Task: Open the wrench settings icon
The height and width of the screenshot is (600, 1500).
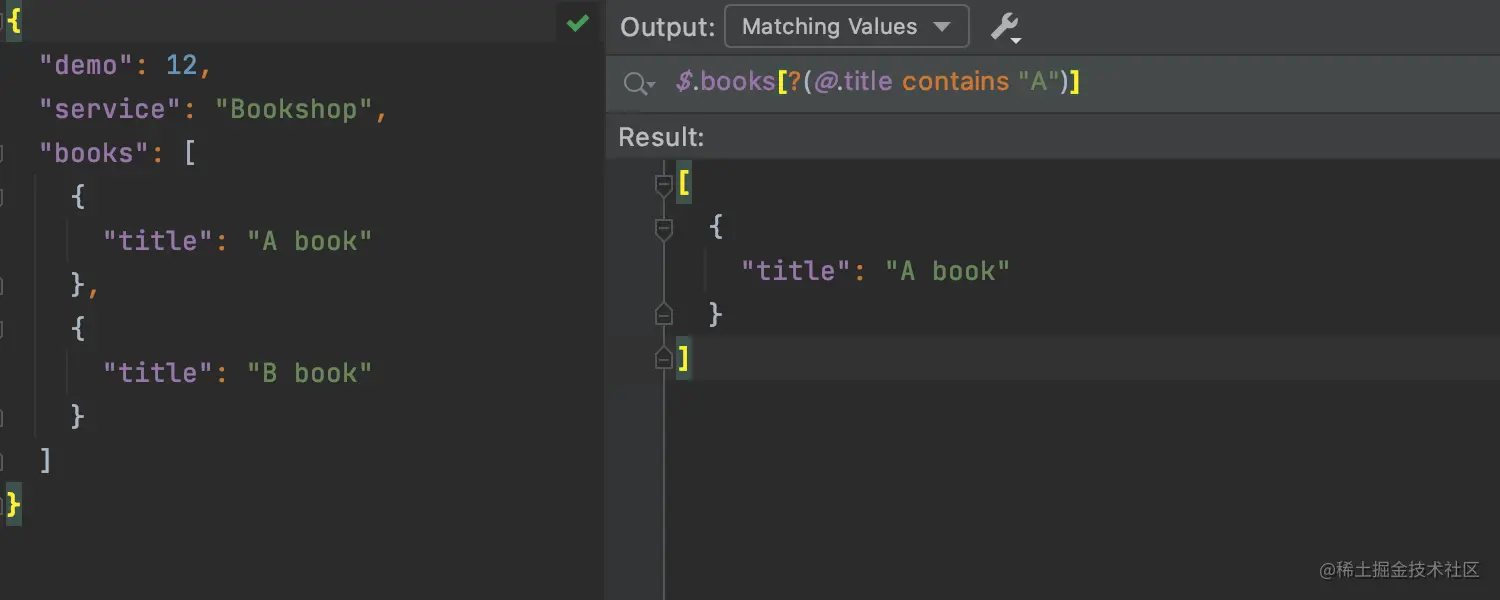Action: click(1006, 27)
